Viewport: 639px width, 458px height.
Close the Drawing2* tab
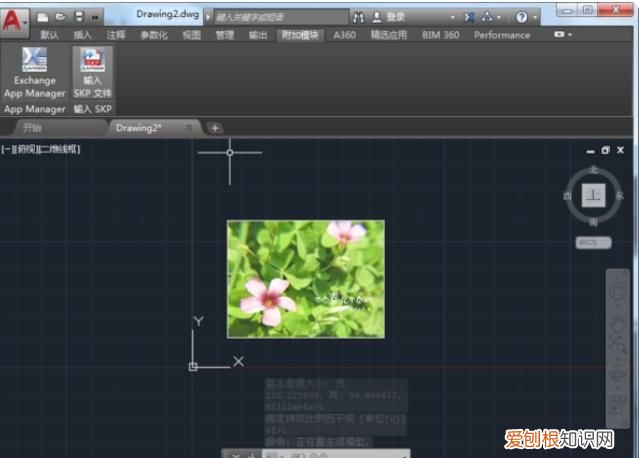coord(189,128)
